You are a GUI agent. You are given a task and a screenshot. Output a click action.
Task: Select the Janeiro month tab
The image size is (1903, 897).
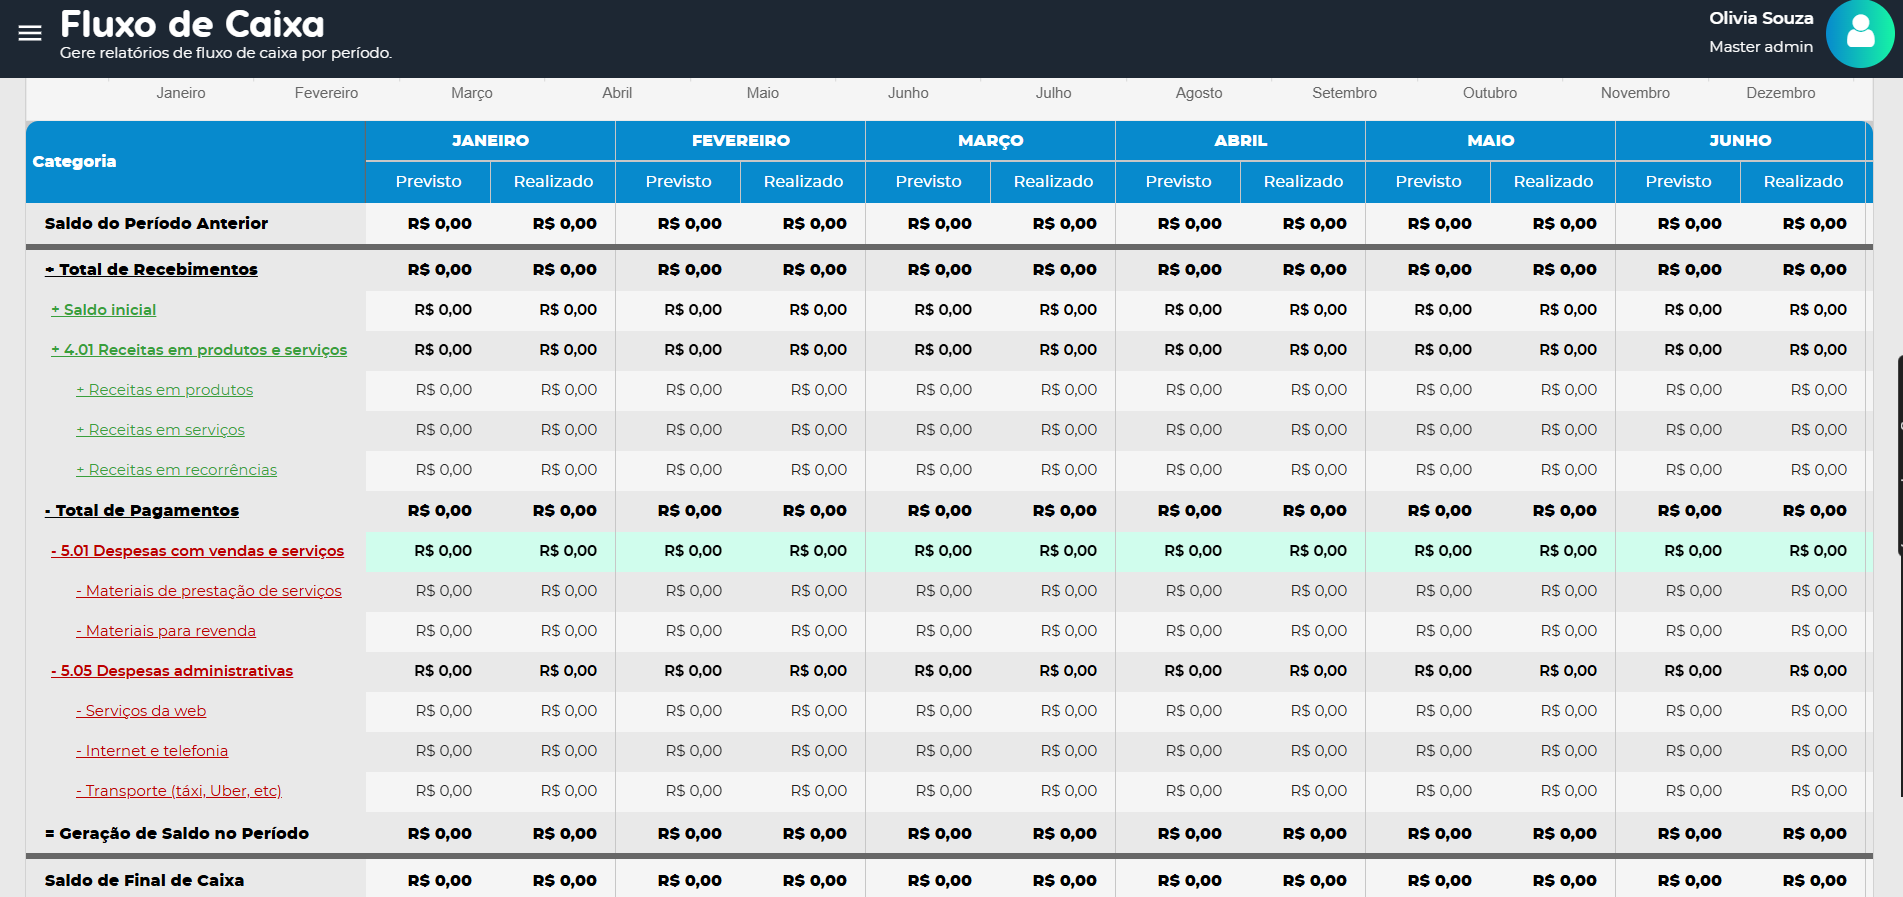click(180, 93)
